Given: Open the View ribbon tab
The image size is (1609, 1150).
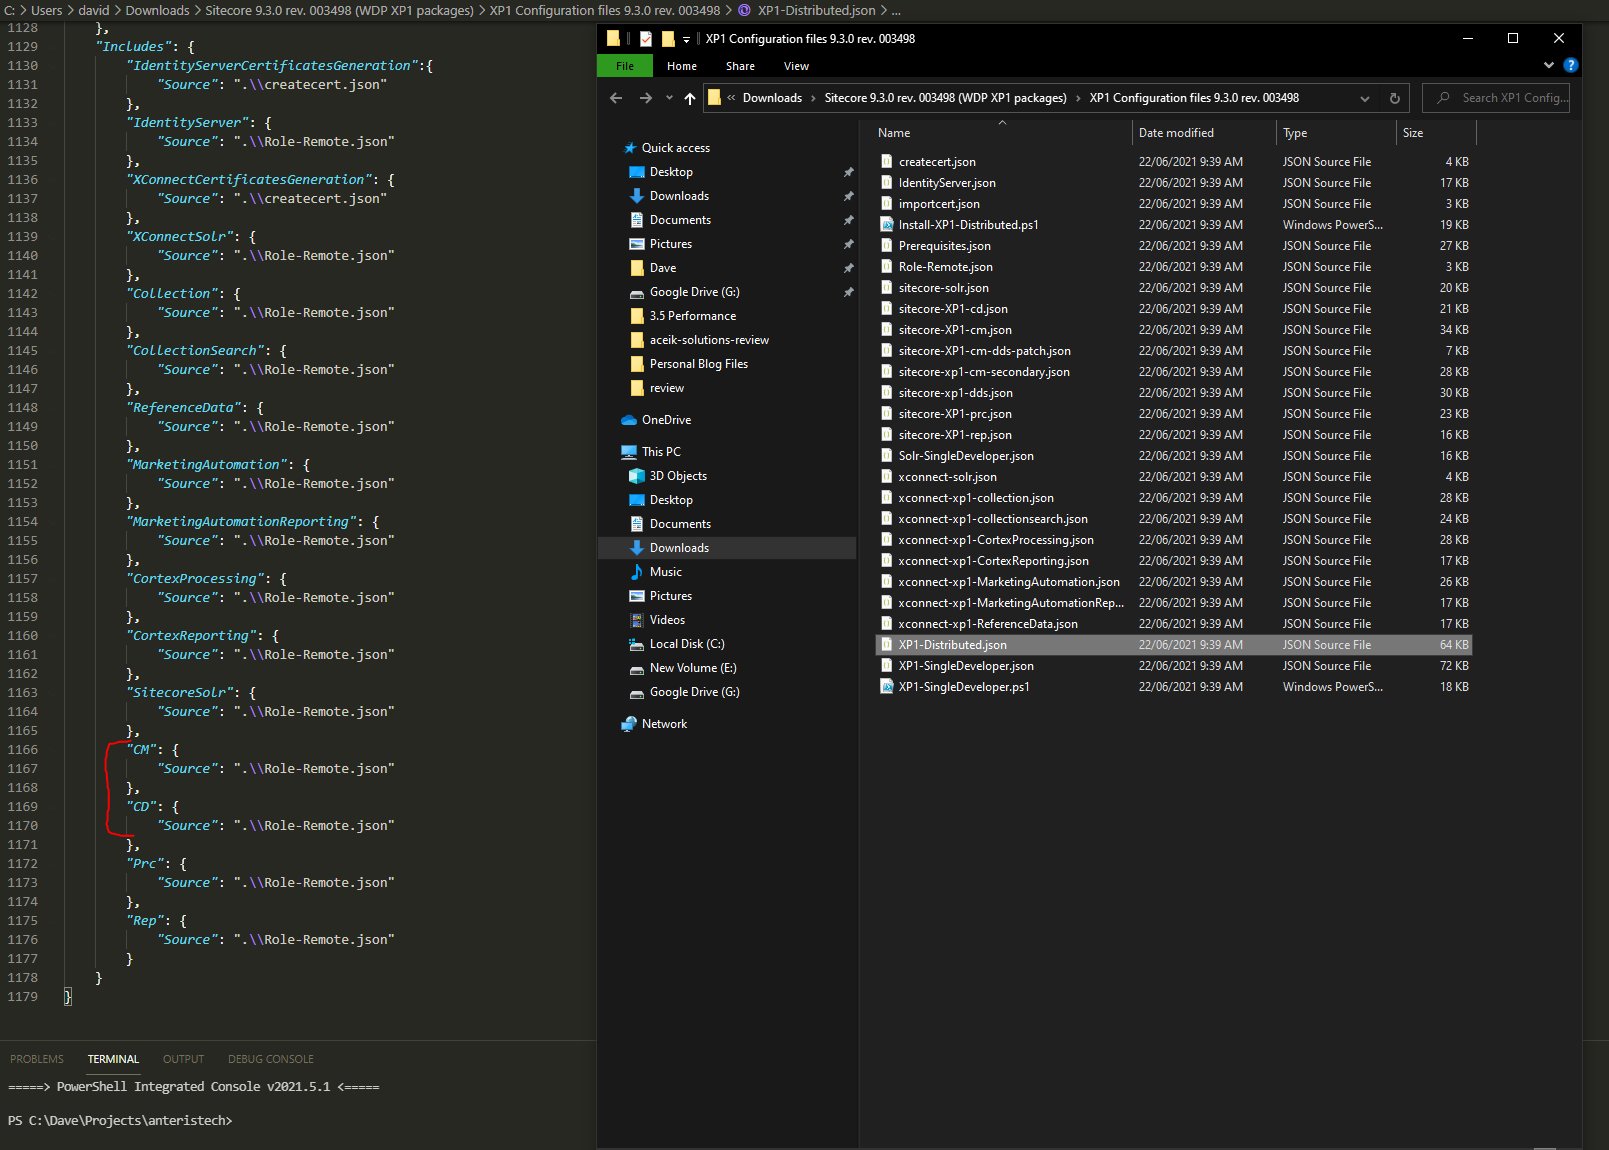Looking at the screenshot, I should (797, 66).
